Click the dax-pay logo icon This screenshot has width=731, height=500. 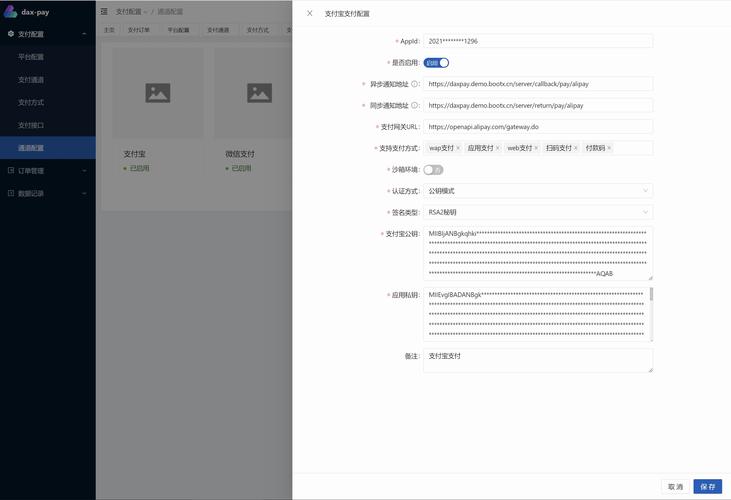[10, 12]
